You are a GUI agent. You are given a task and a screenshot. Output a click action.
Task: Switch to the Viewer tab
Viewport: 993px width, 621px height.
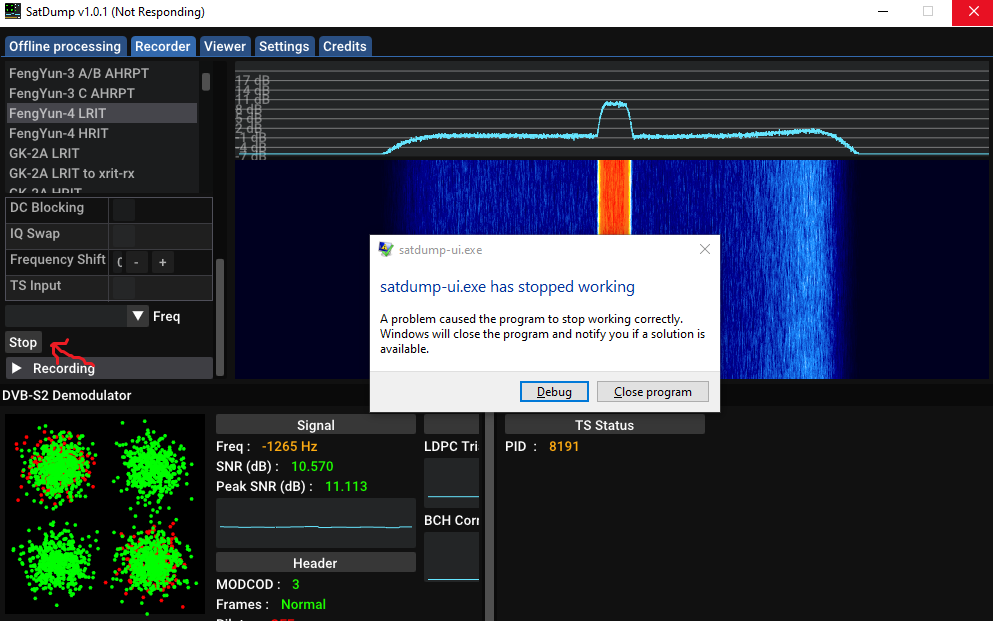coord(224,46)
